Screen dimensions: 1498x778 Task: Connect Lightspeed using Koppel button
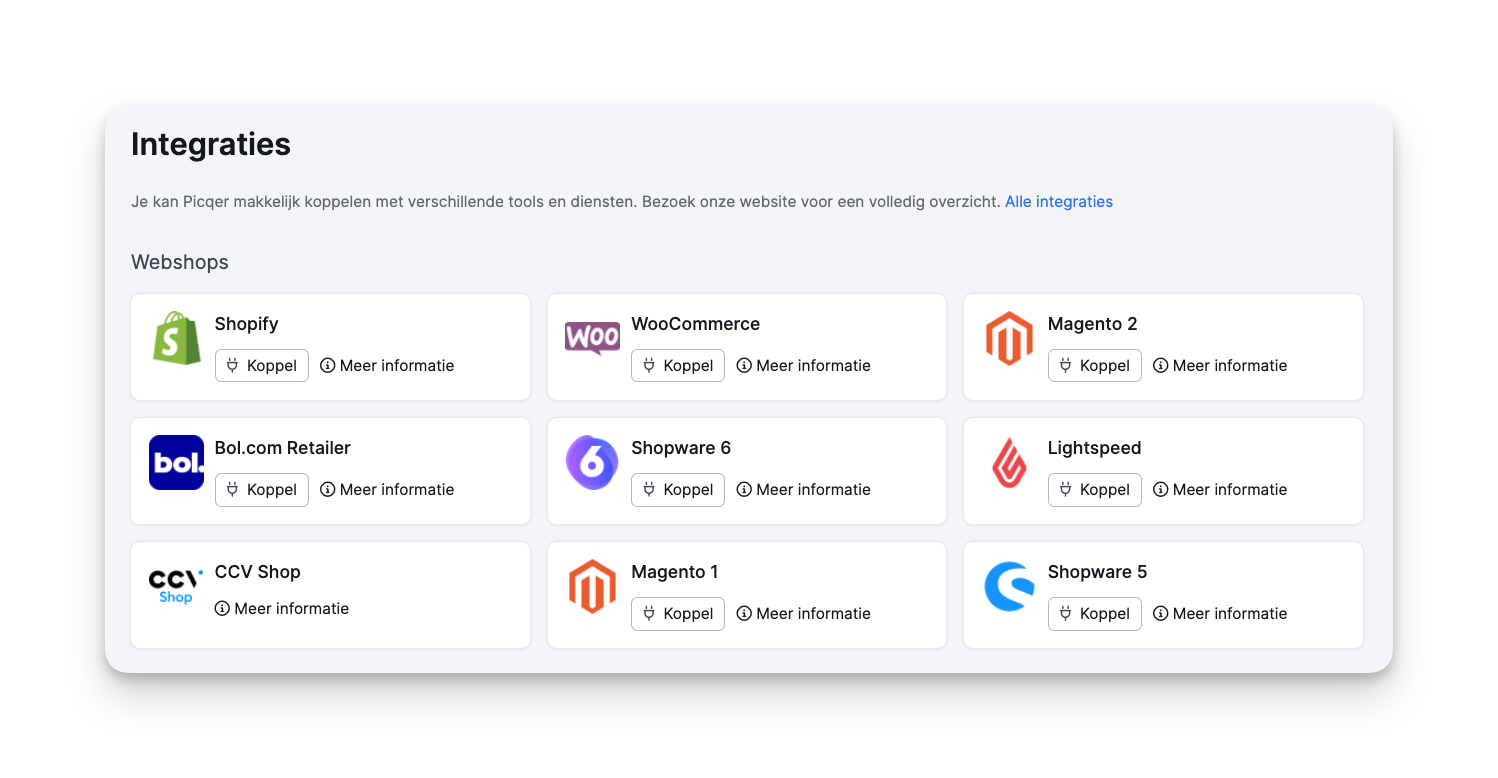tap(1094, 490)
